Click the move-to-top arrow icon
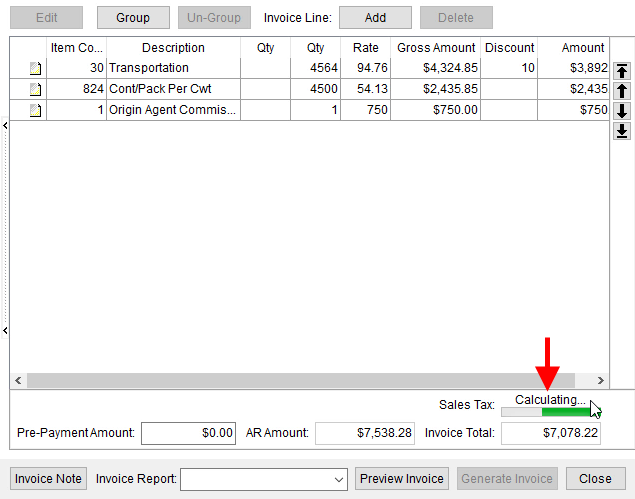 pyautogui.click(x=621, y=71)
